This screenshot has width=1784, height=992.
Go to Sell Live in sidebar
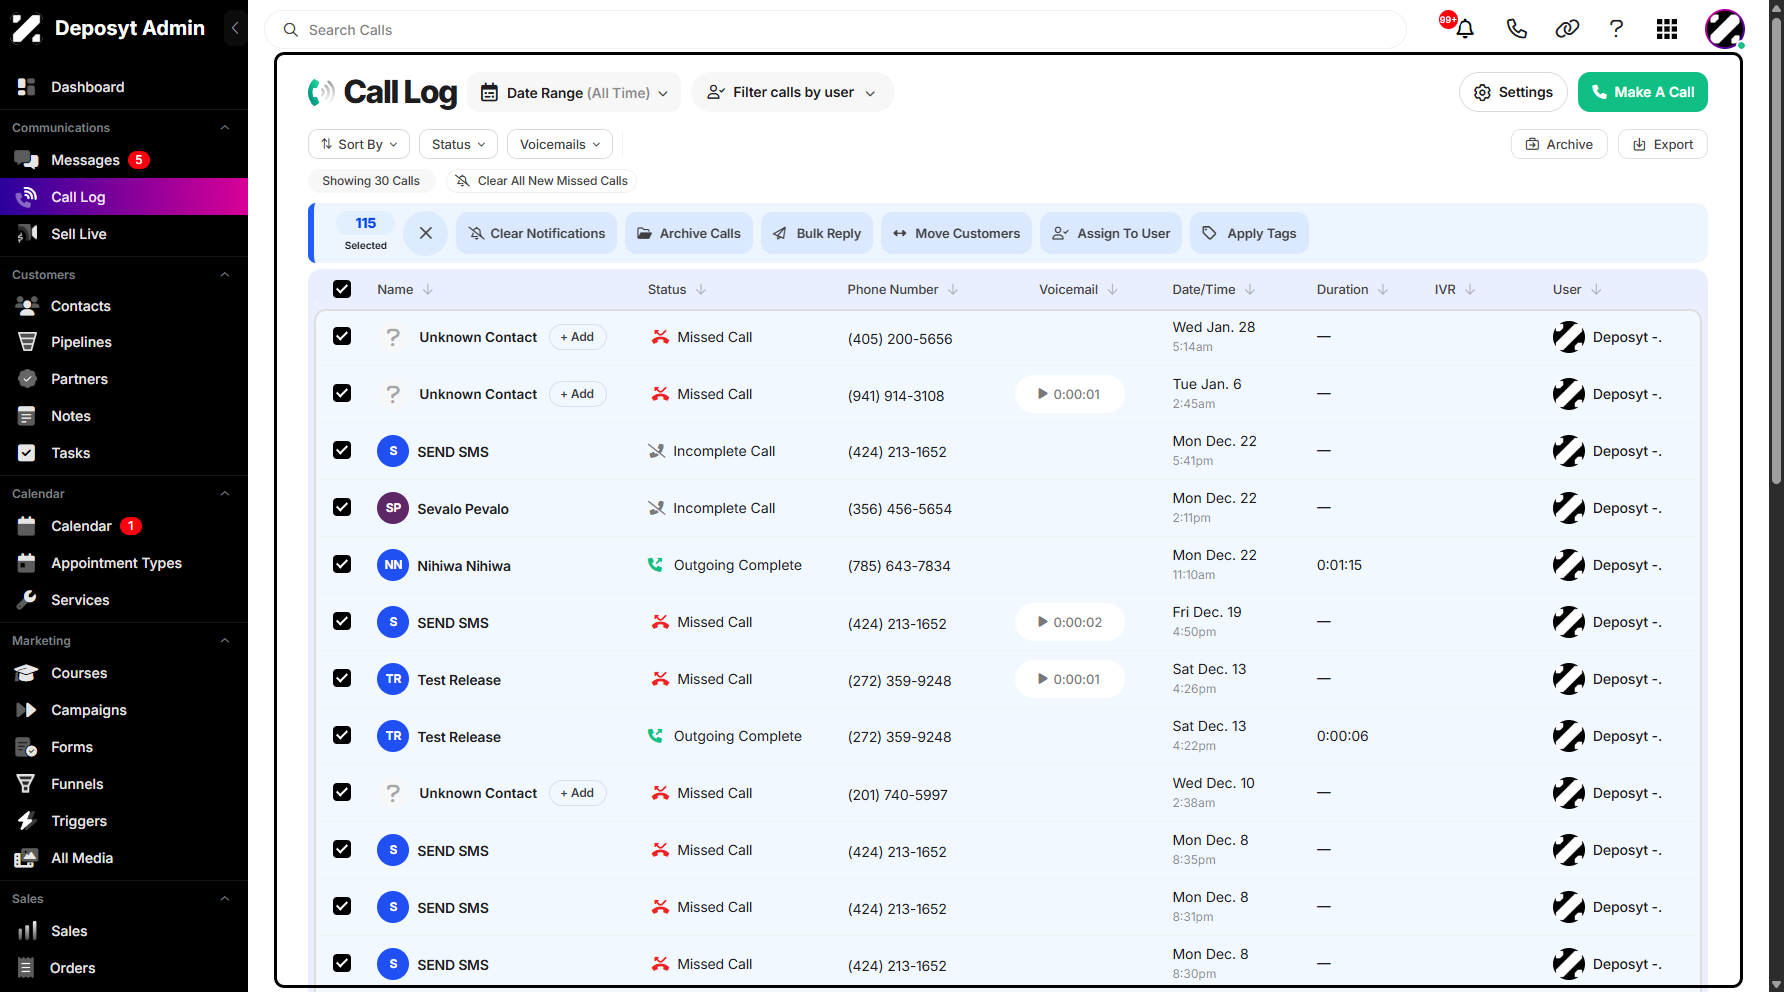tap(79, 234)
